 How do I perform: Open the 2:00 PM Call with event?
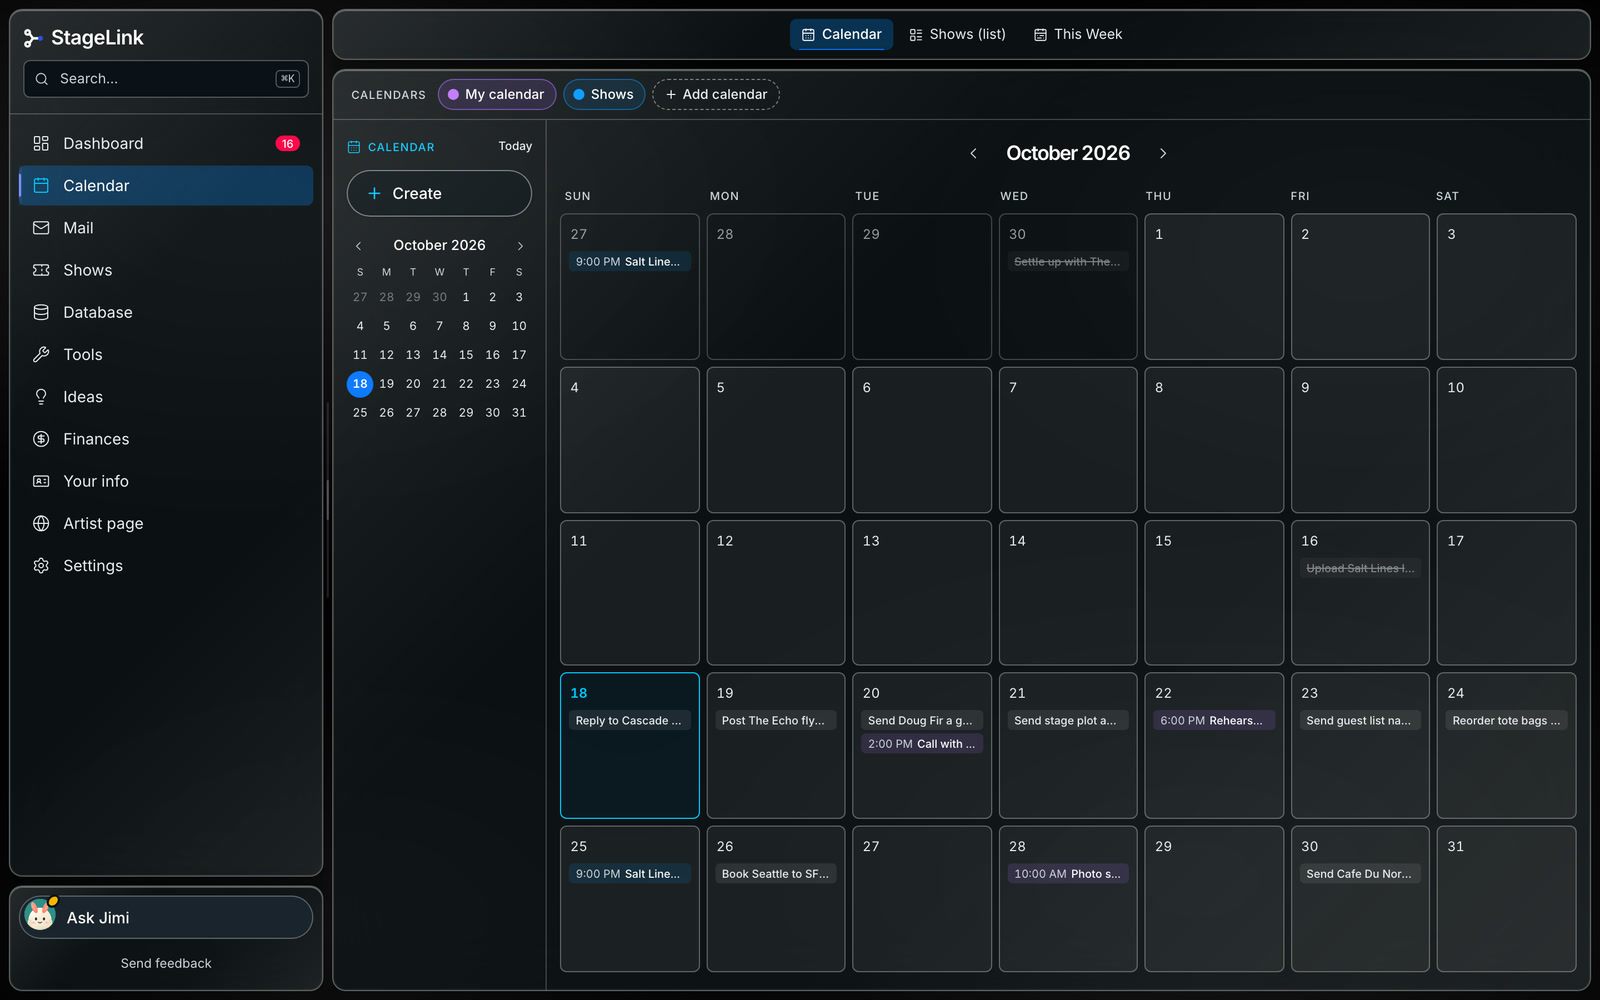(922, 744)
